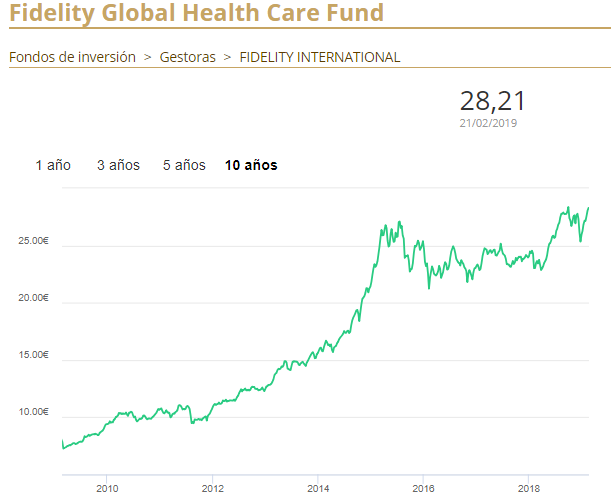Click the green price line's rightmost end point
This screenshot has height=503, width=611.
(x=588, y=207)
